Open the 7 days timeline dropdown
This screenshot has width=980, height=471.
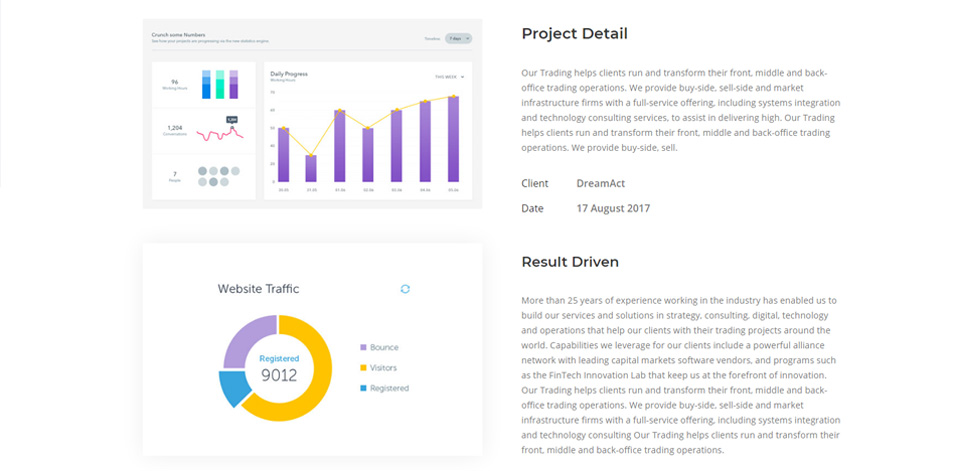[458, 39]
